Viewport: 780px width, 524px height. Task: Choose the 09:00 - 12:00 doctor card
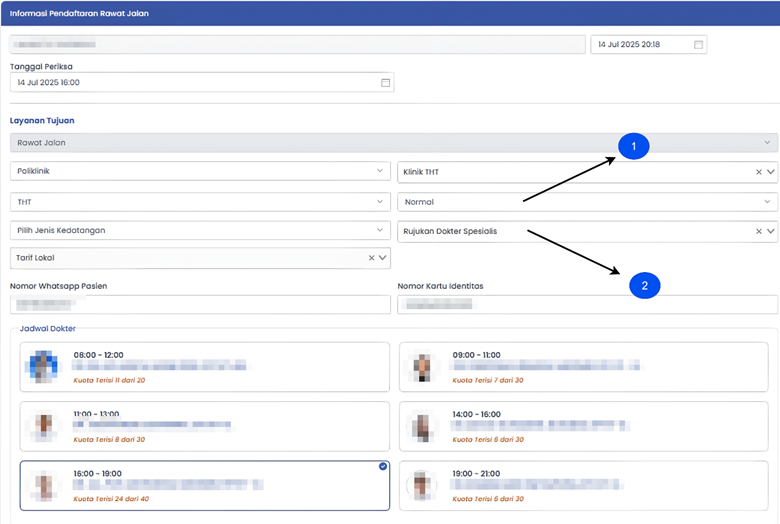point(587,367)
